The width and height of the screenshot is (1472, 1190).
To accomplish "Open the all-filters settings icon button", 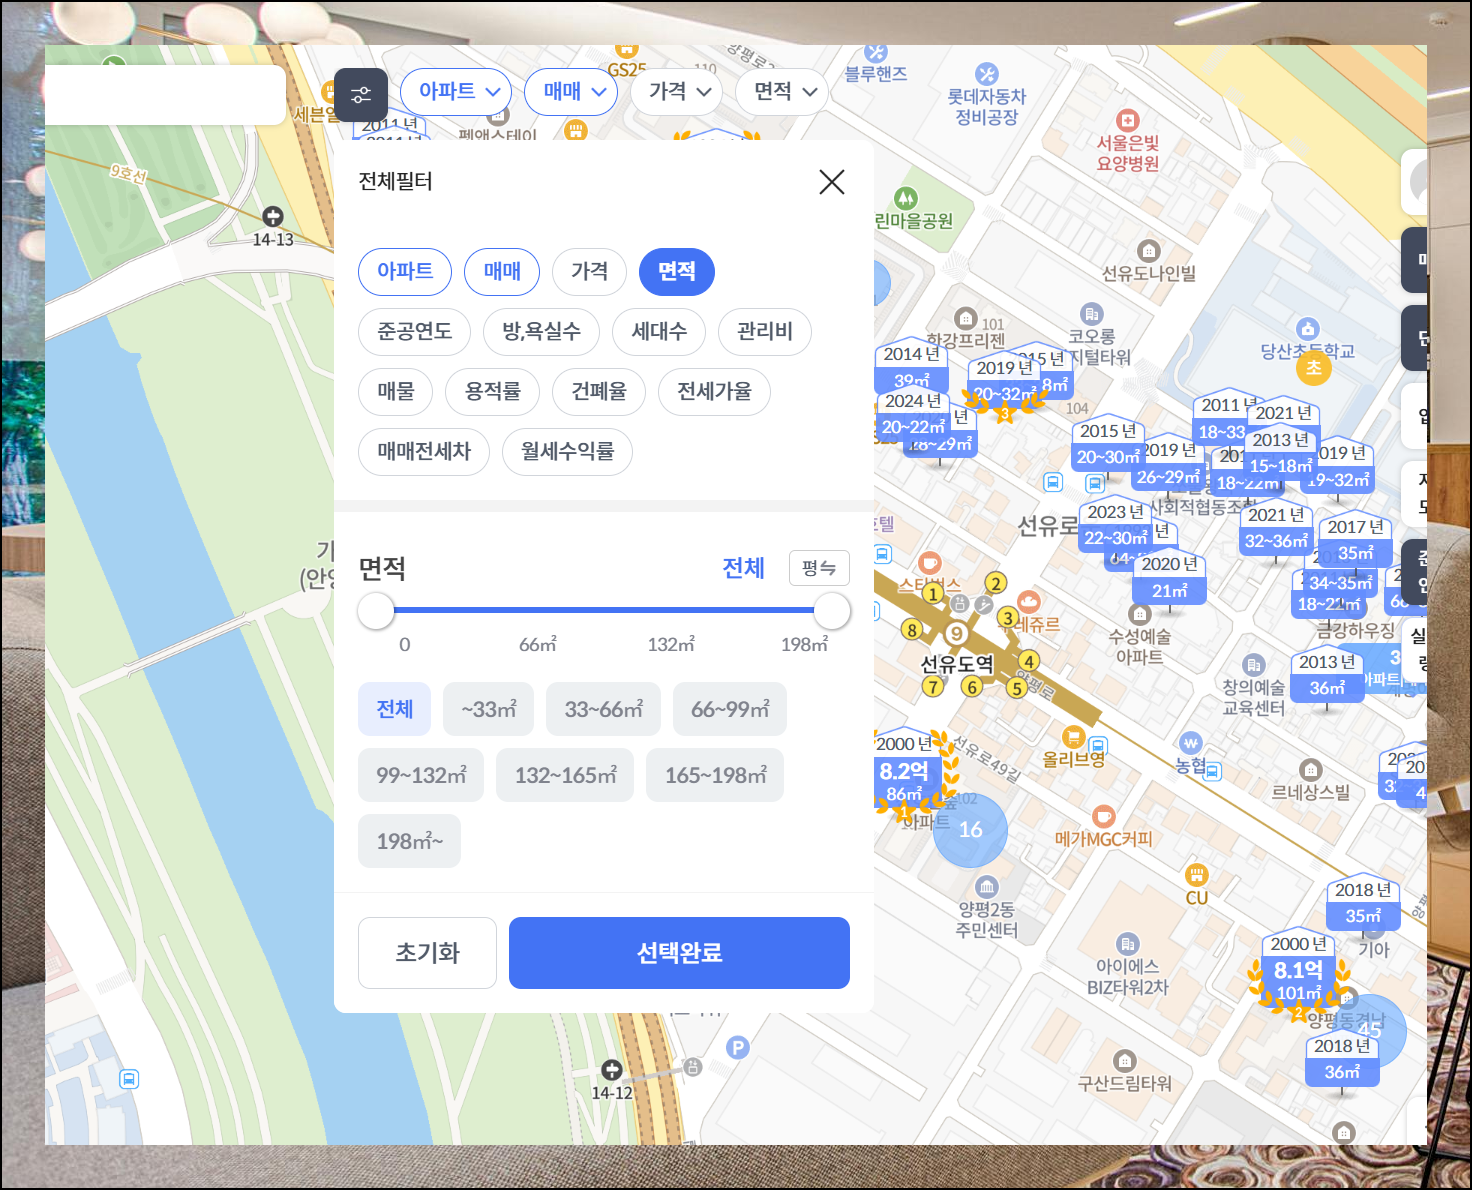I will [x=361, y=95].
